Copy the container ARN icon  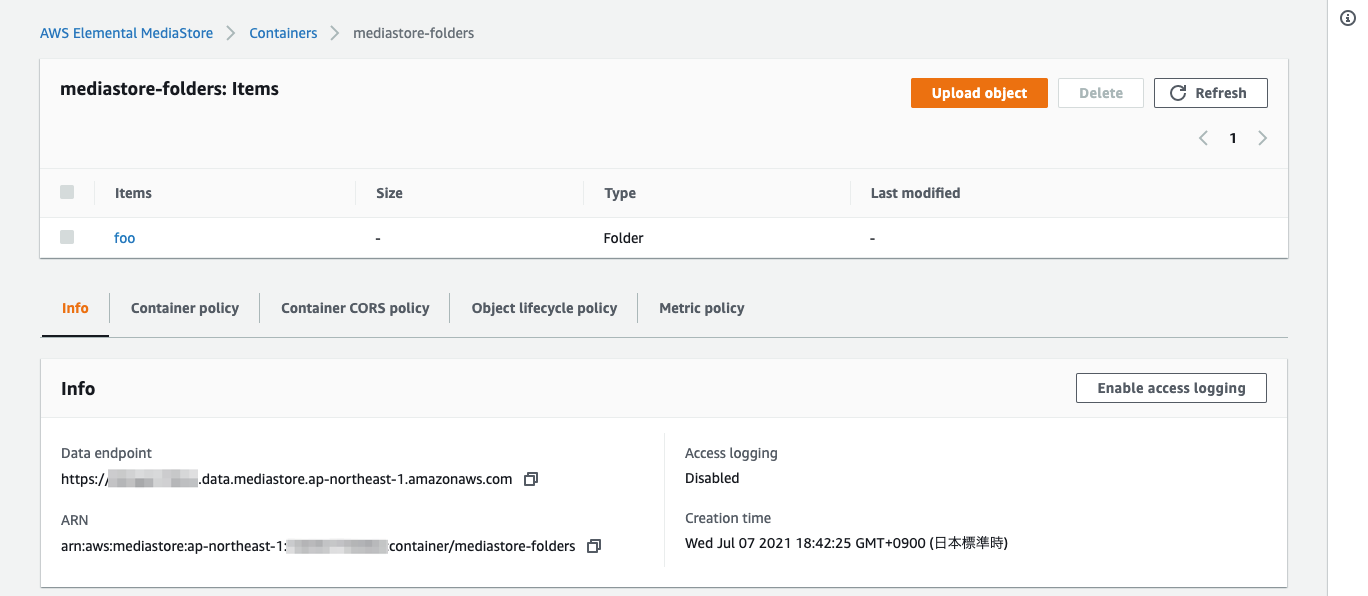tap(594, 546)
